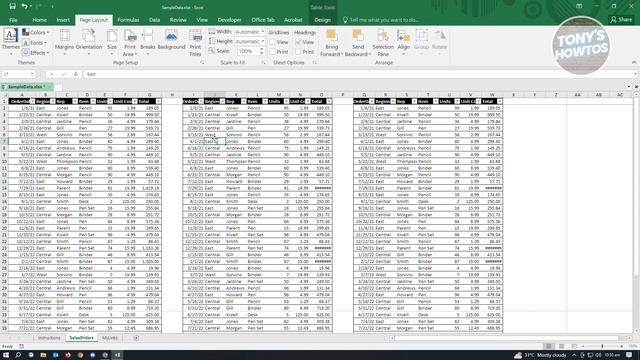Open Ribbon Display Options
The image size is (640, 360).
[x=579, y=6]
